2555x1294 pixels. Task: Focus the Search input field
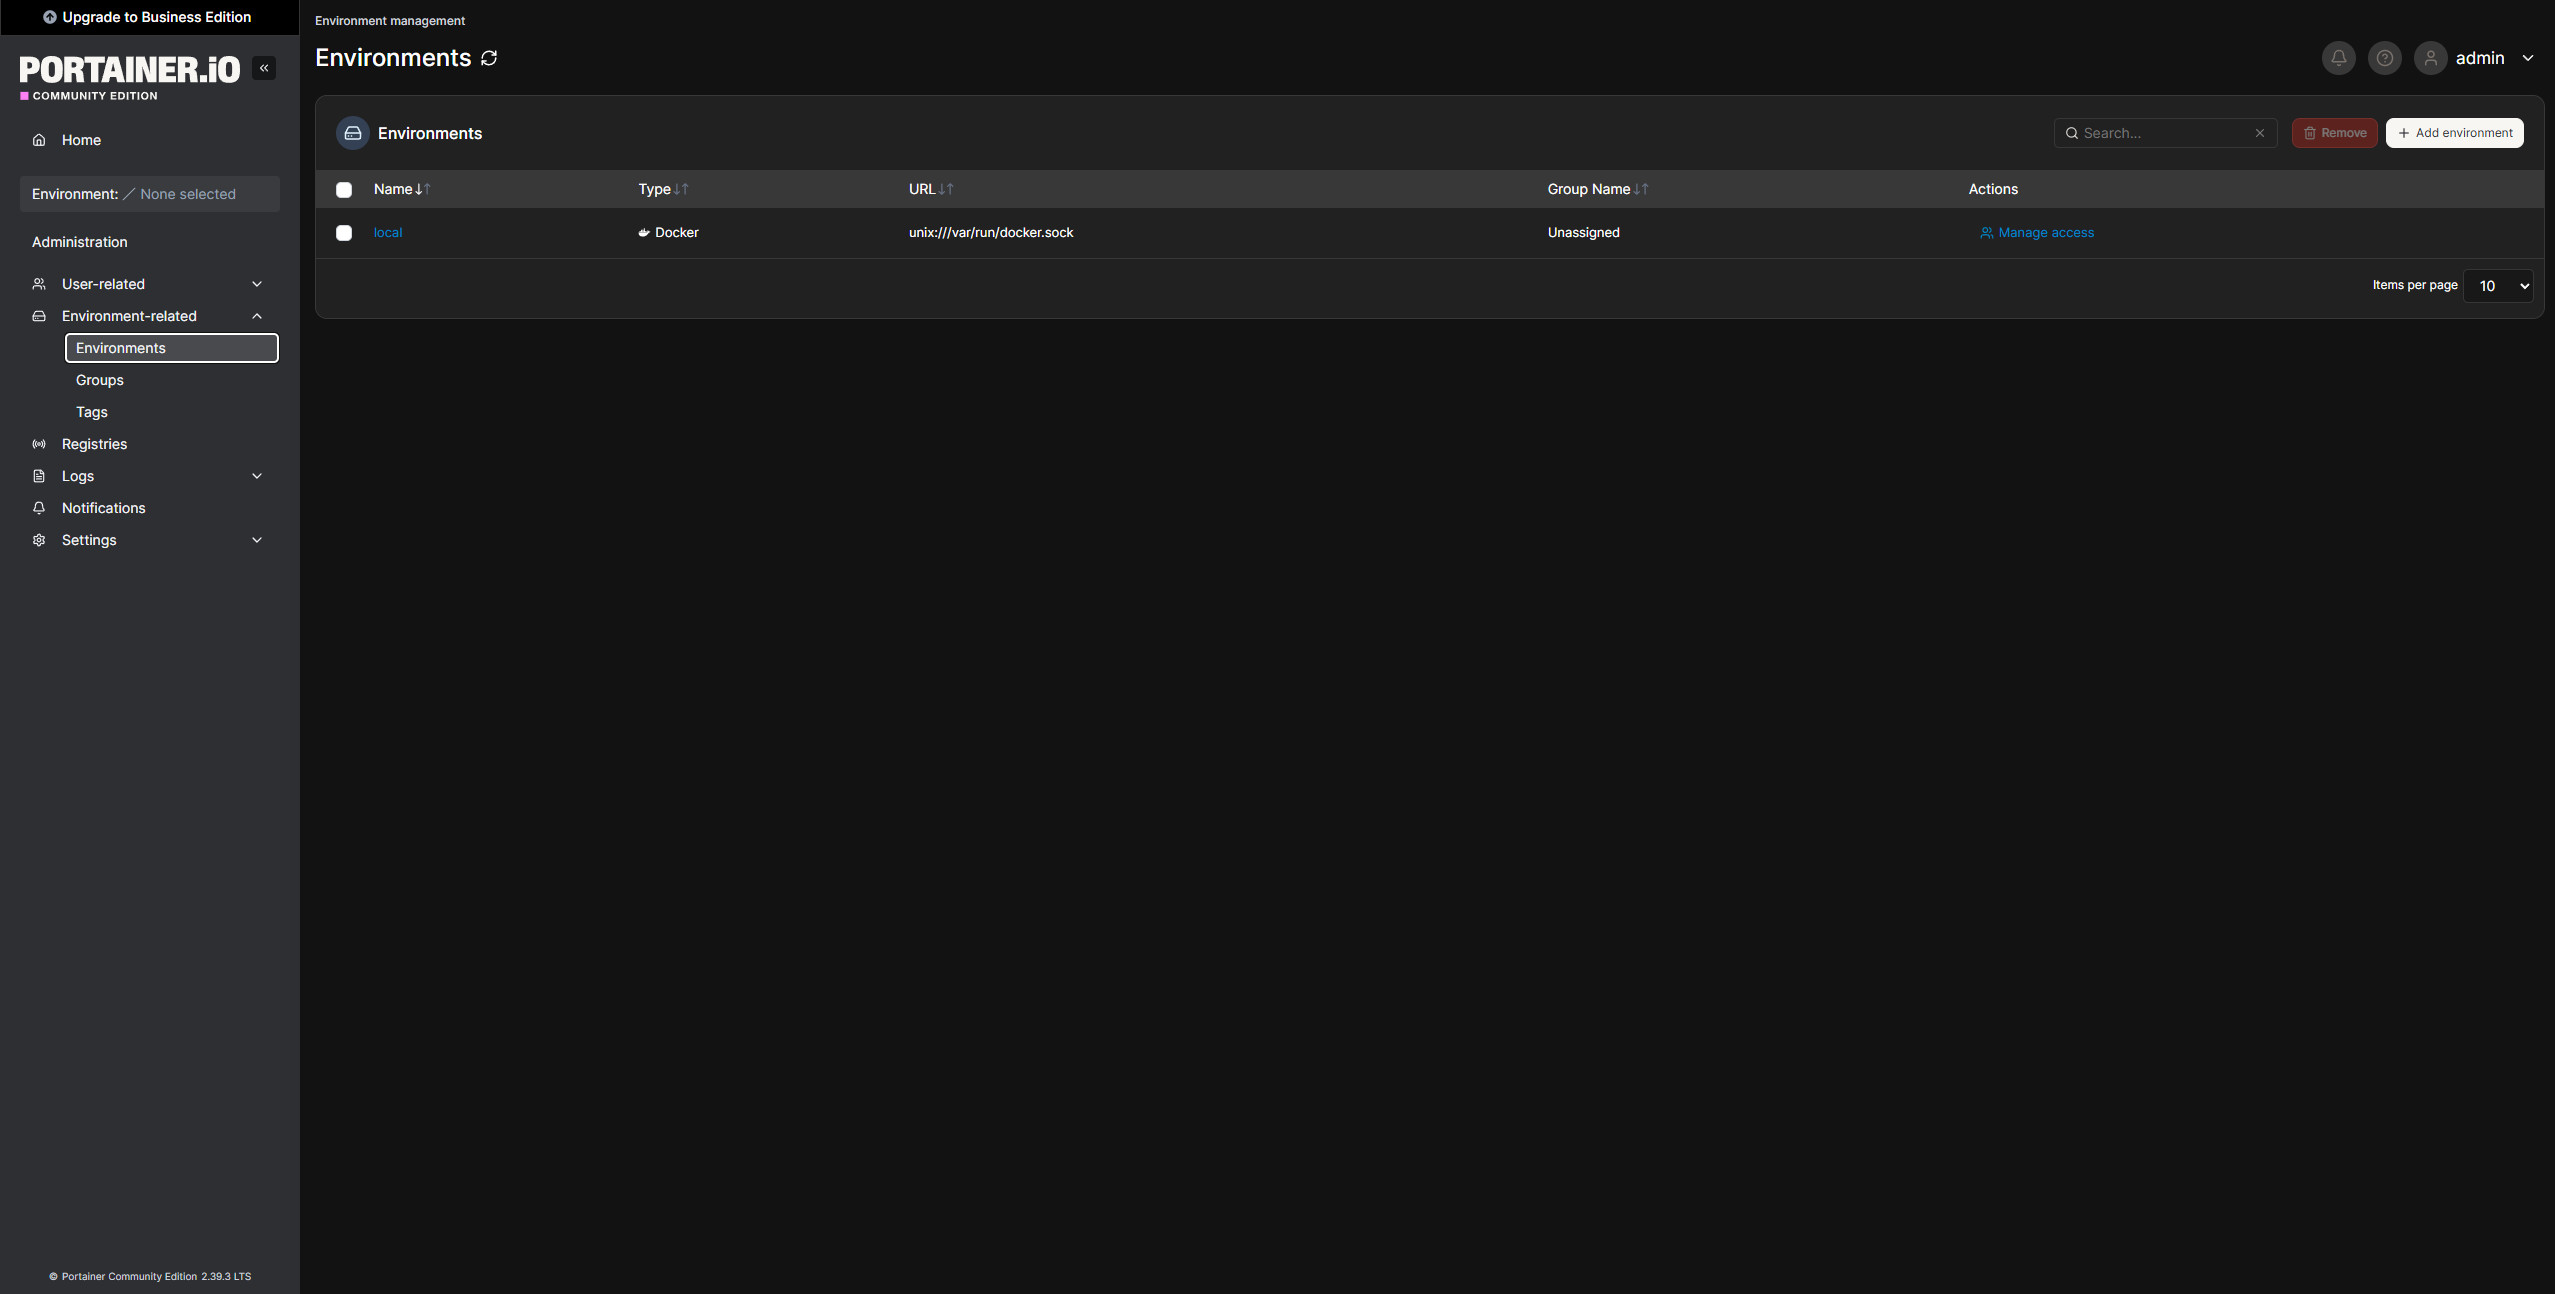[x=2165, y=133]
